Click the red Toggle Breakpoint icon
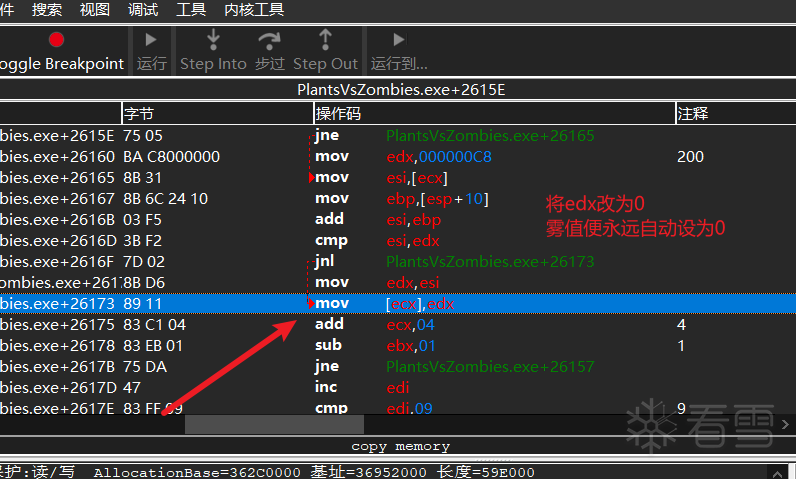 [56, 40]
